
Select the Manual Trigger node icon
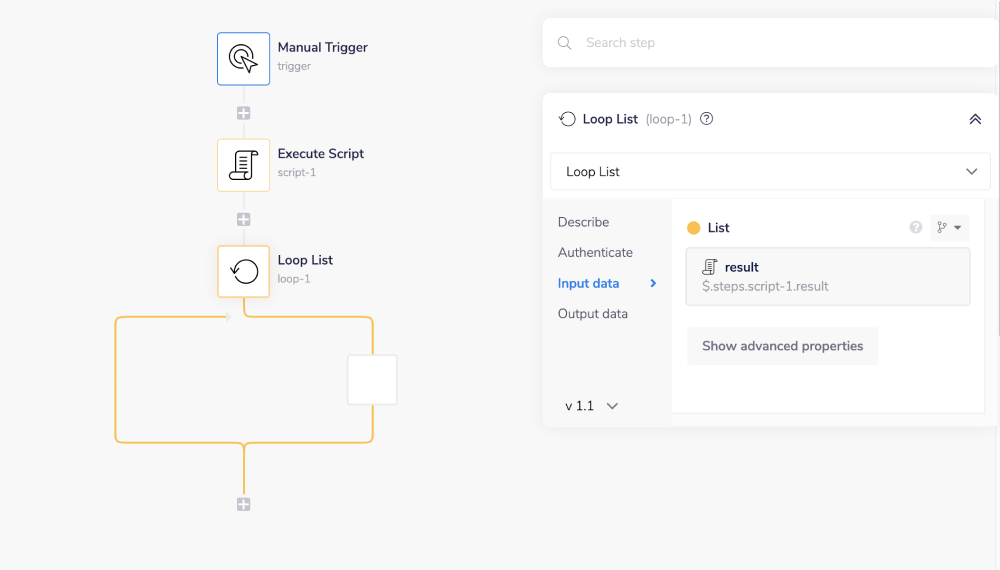tap(243, 58)
